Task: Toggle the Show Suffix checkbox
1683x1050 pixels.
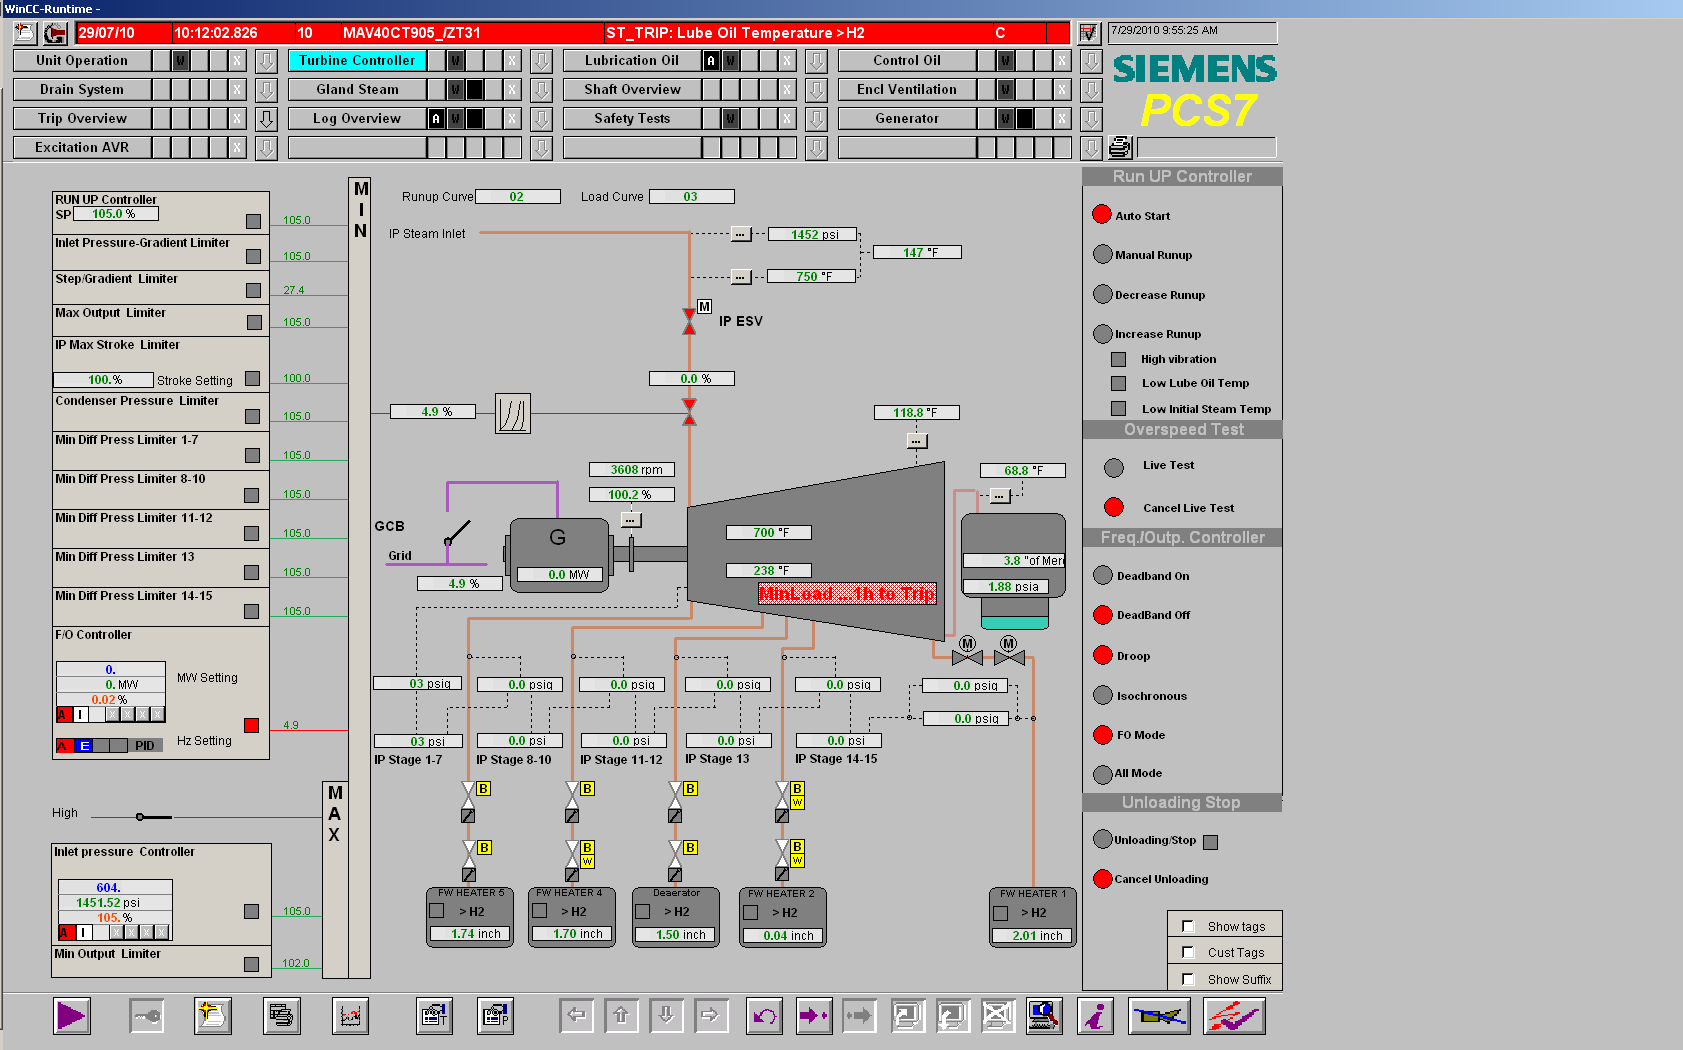Action: pos(1188,979)
